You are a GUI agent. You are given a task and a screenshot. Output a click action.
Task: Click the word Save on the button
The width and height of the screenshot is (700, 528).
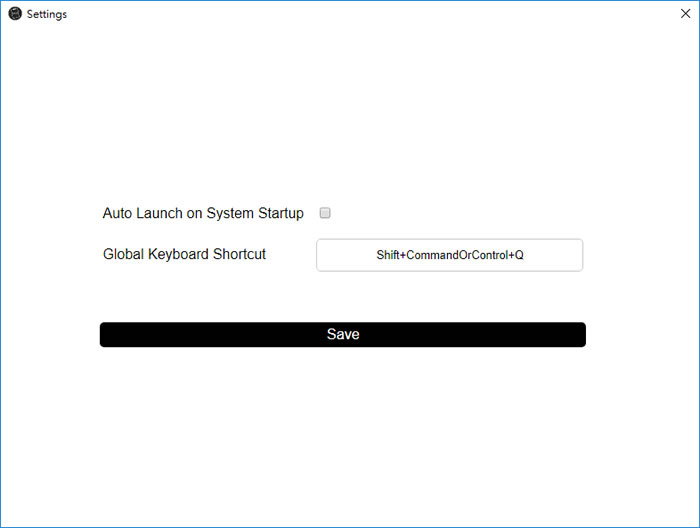point(343,334)
